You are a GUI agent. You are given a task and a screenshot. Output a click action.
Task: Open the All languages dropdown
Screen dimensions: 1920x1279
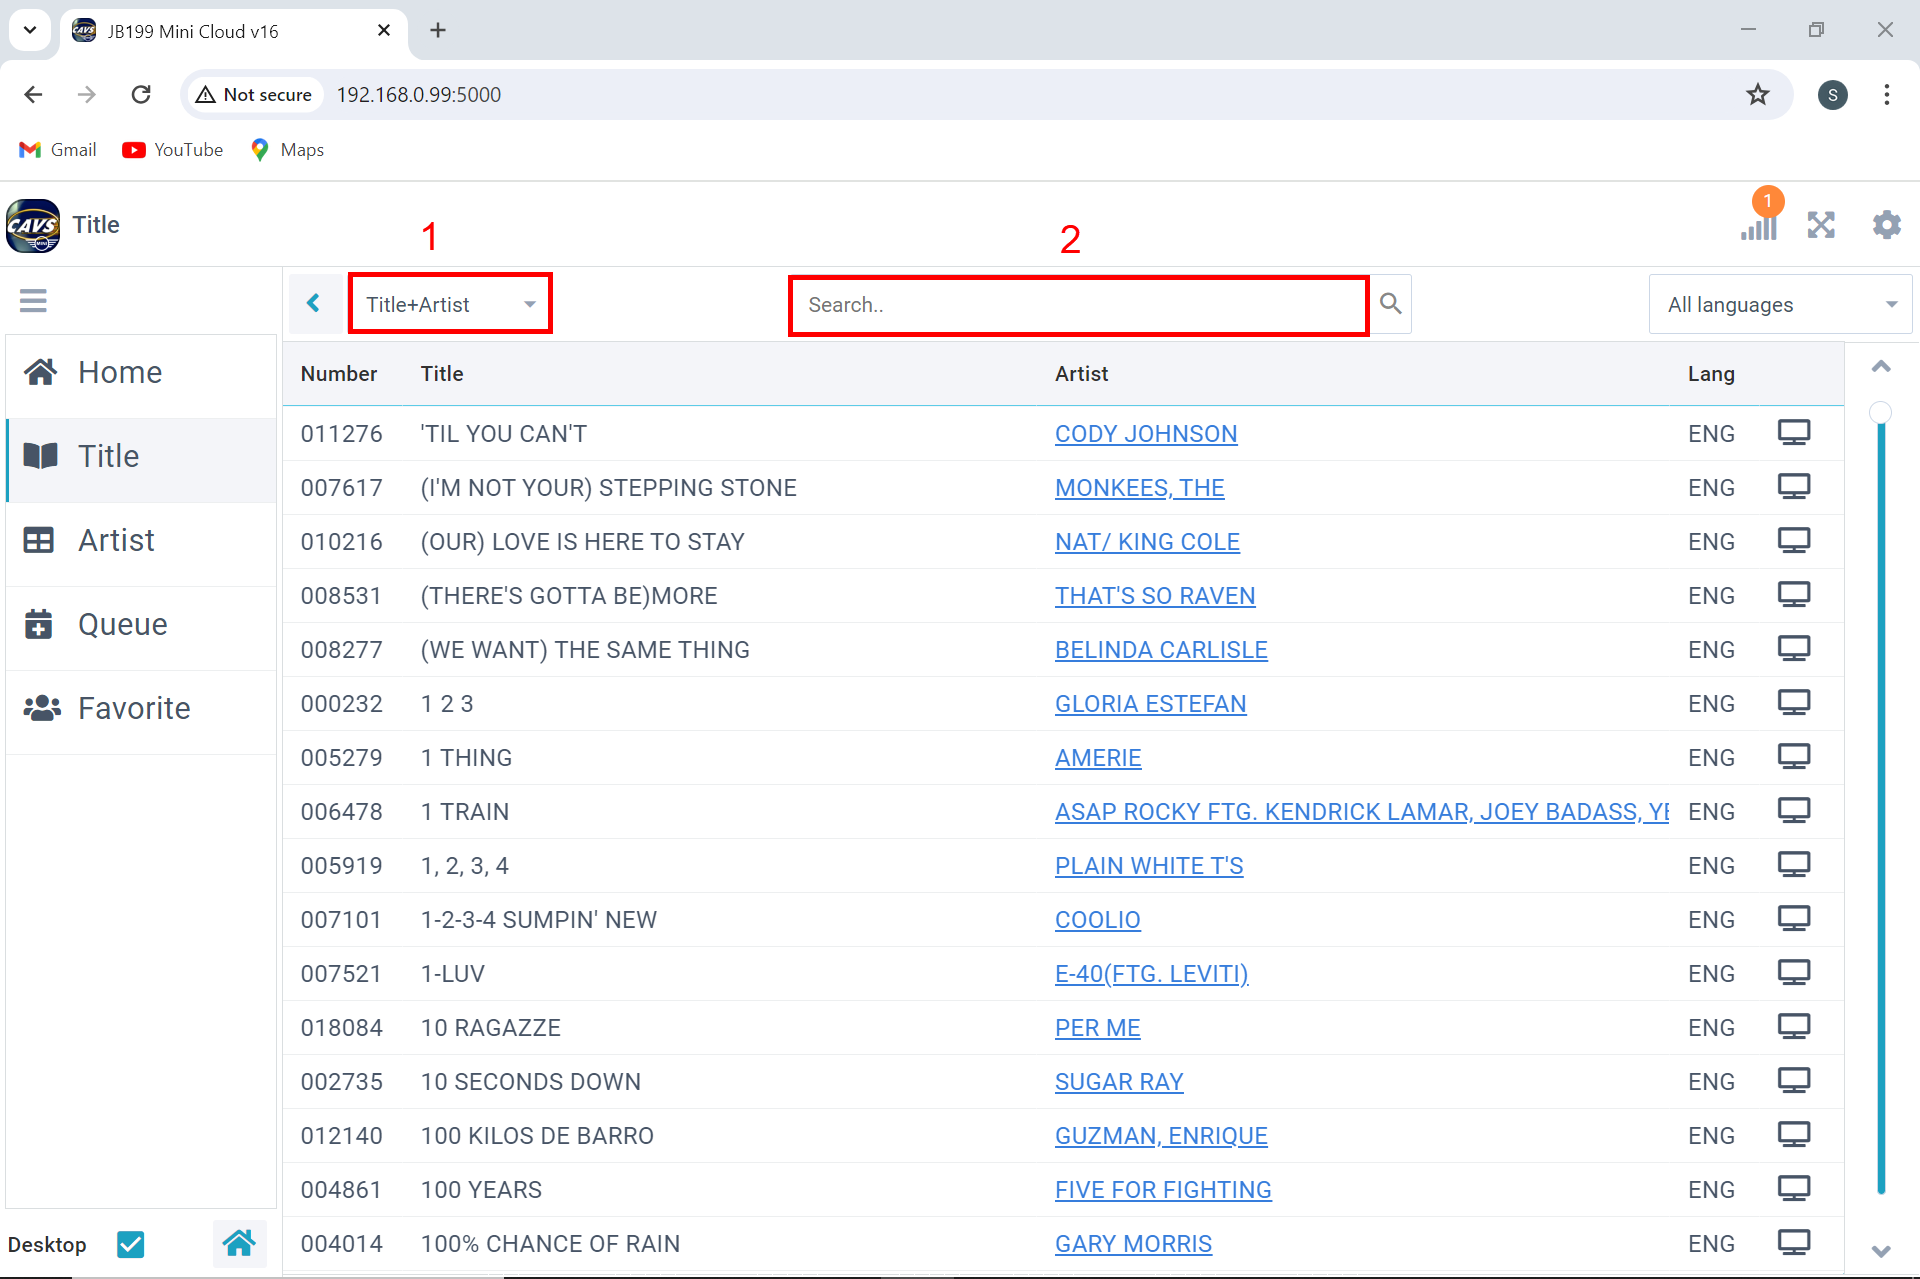(x=1780, y=304)
